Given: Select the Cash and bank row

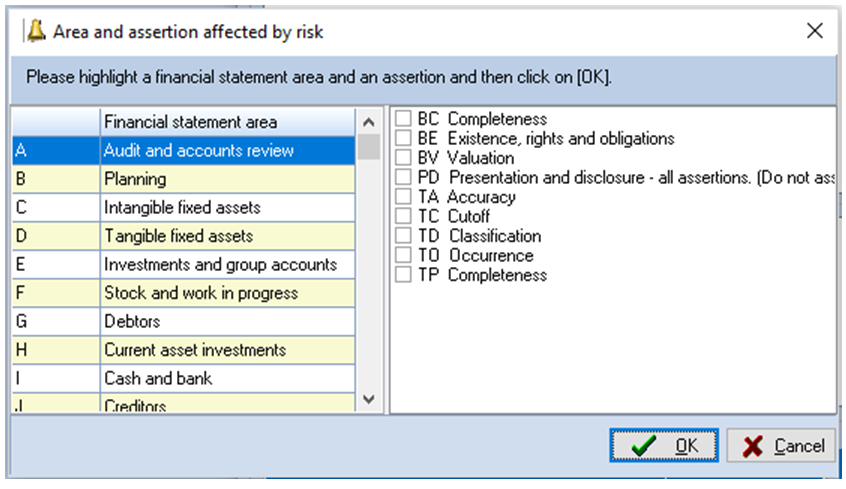Looking at the screenshot, I should point(183,378).
